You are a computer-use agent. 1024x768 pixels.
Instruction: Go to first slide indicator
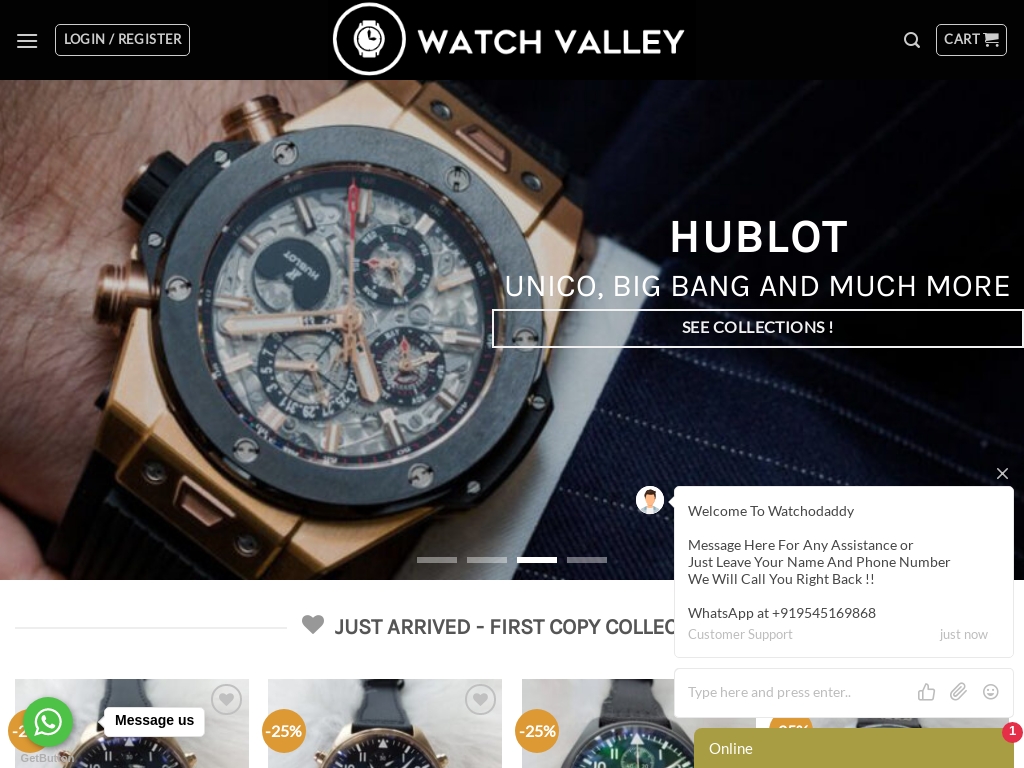point(437,560)
